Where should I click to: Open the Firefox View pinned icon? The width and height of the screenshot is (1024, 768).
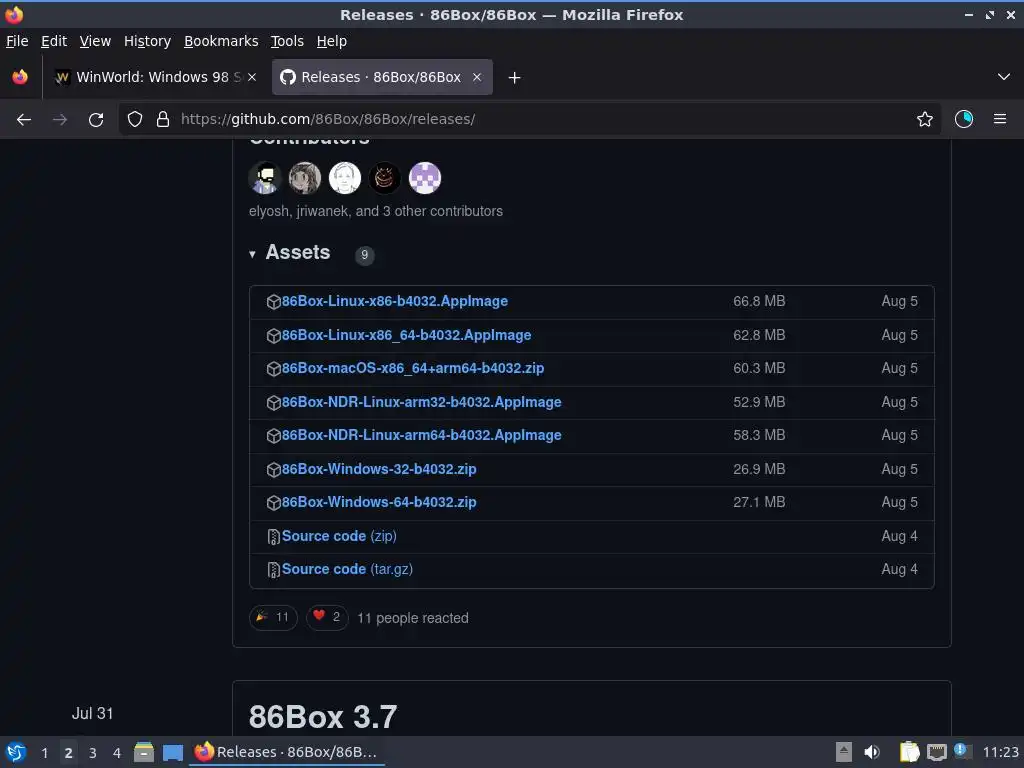(x=20, y=77)
